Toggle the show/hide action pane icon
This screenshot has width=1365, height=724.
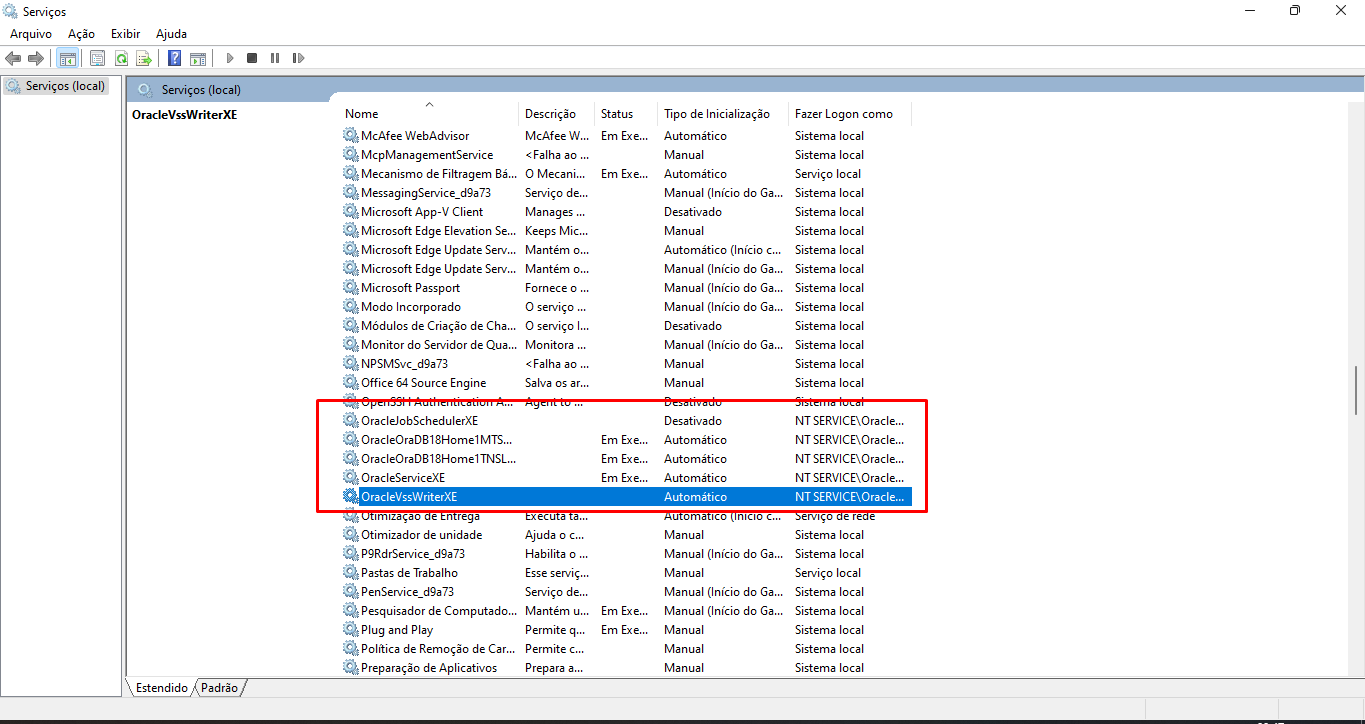point(198,58)
